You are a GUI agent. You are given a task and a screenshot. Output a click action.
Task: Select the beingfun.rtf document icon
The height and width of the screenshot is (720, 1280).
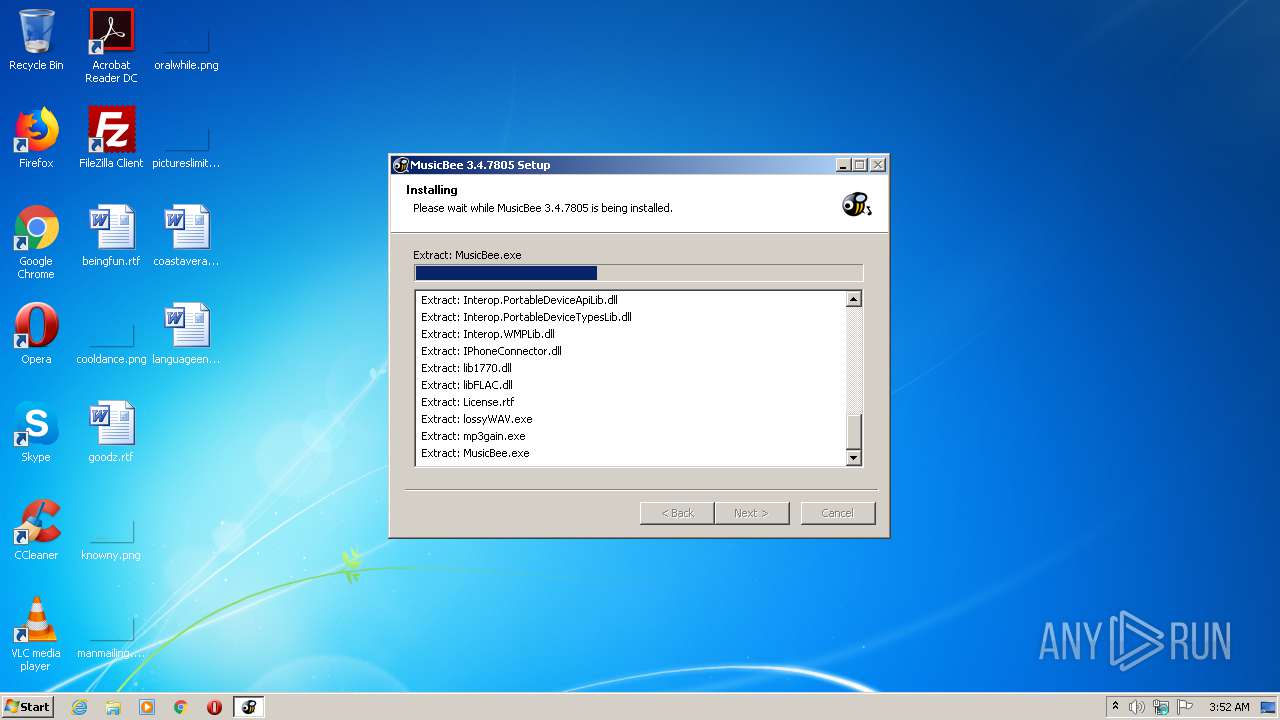pos(111,236)
